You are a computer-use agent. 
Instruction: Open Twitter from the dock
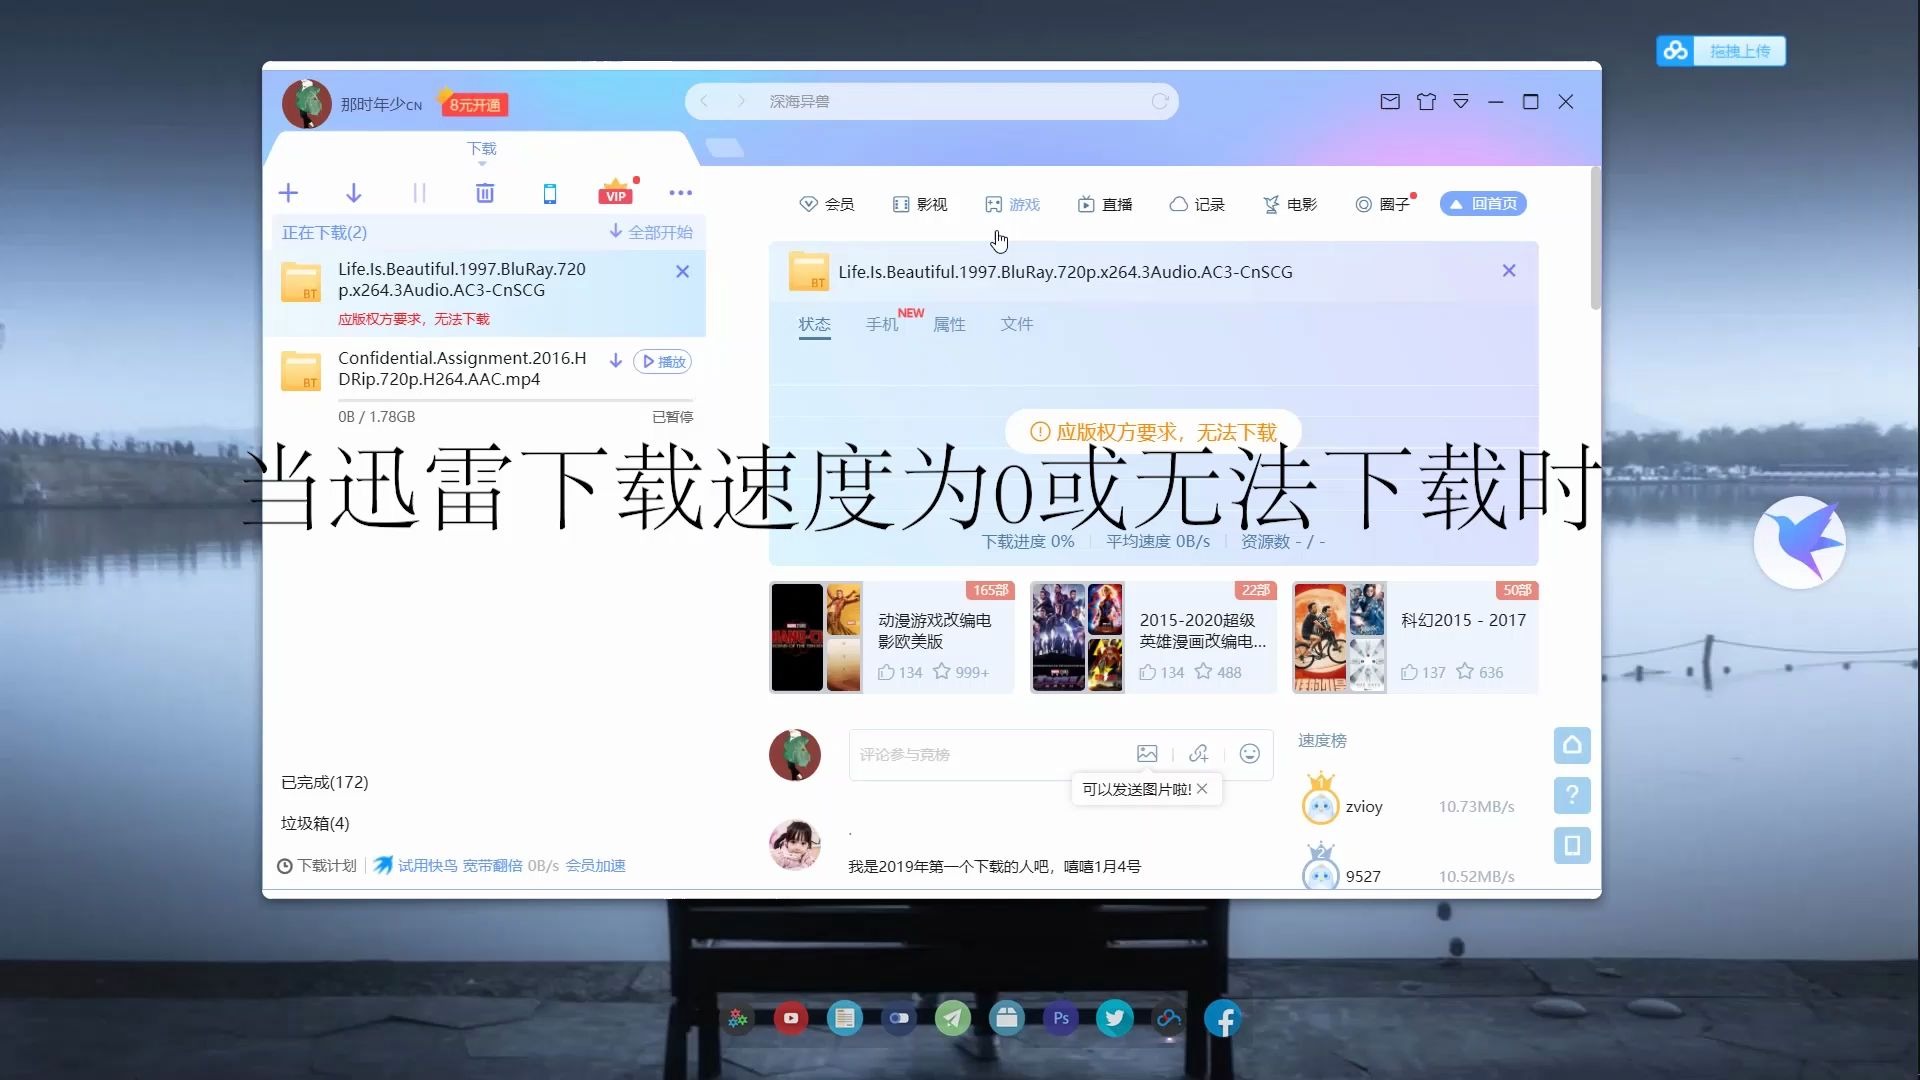pyautogui.click(x=1115, y=1018)
